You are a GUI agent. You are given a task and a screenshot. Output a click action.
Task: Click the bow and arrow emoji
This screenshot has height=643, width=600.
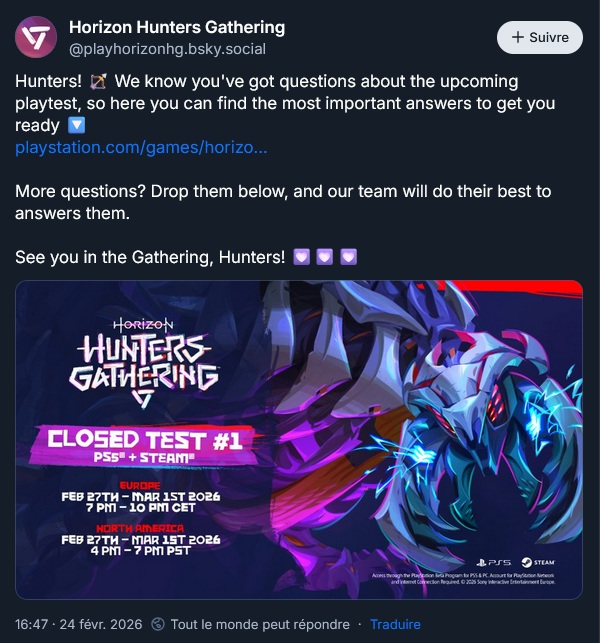[98, 81]
